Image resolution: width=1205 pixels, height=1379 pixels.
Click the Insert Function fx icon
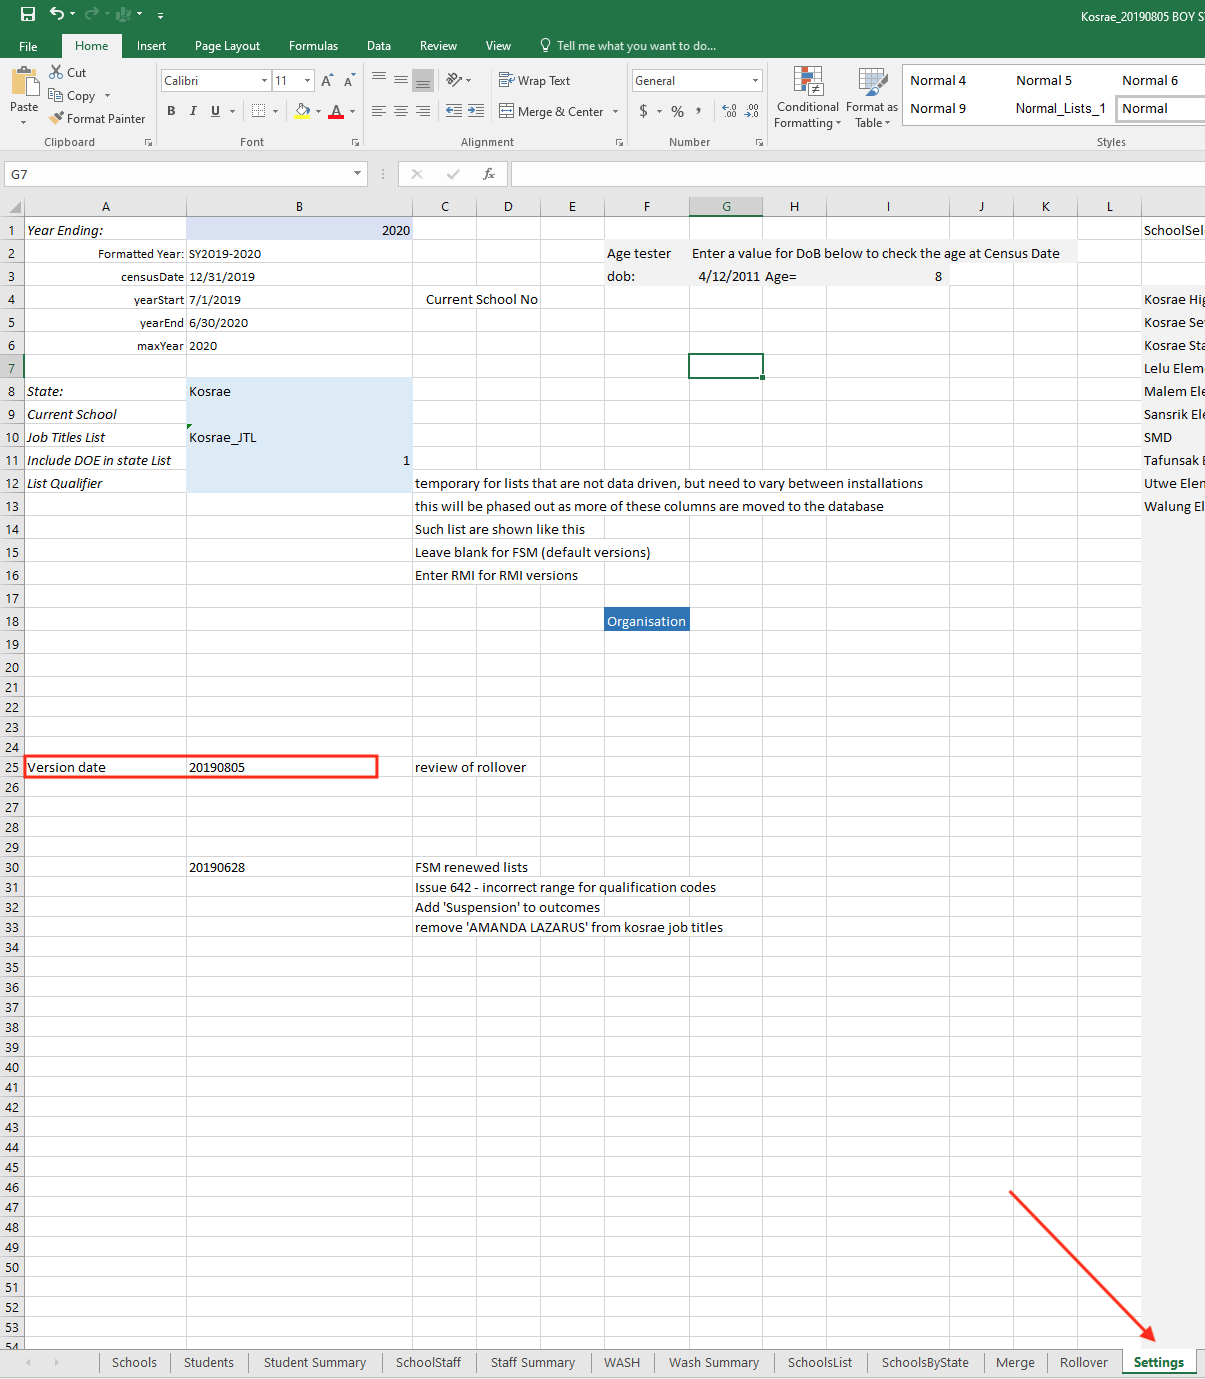point(489,174)
